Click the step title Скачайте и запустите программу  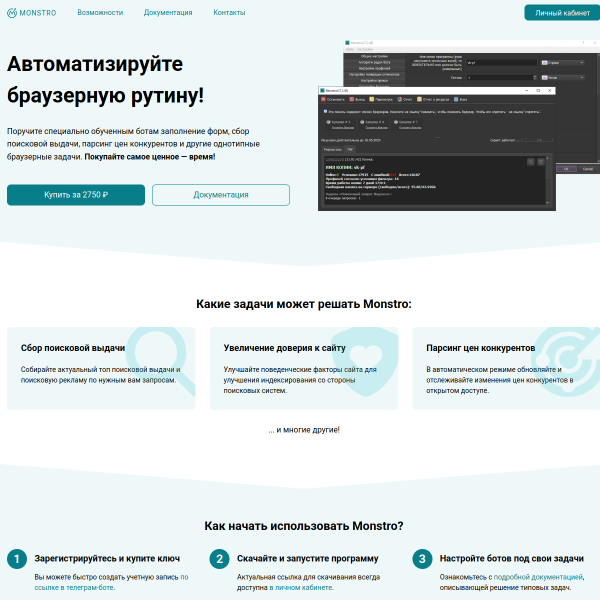tap(308, 558)
